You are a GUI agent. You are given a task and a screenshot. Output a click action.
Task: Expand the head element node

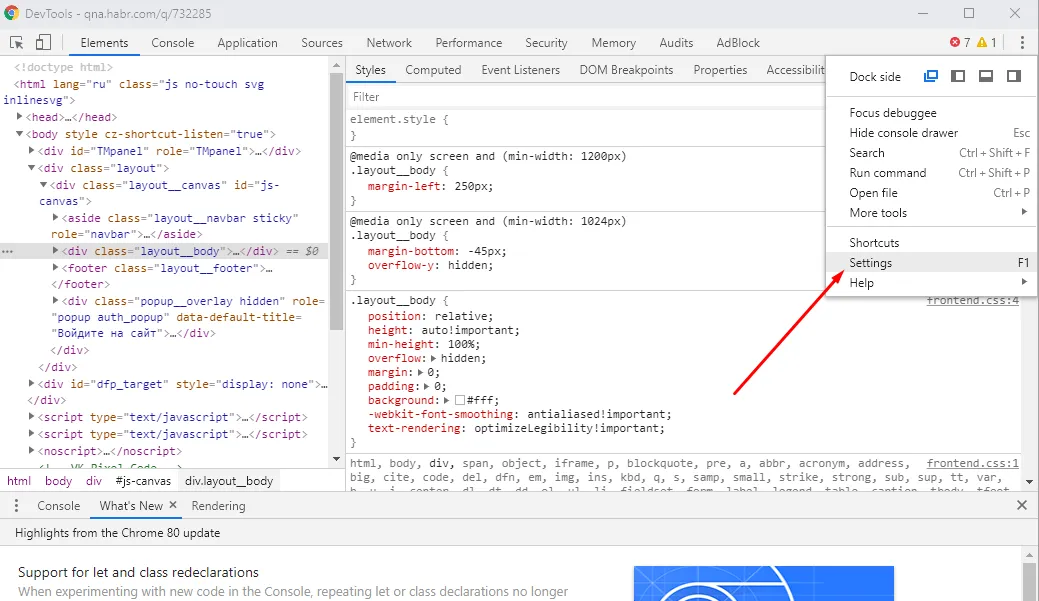(19, 117)
